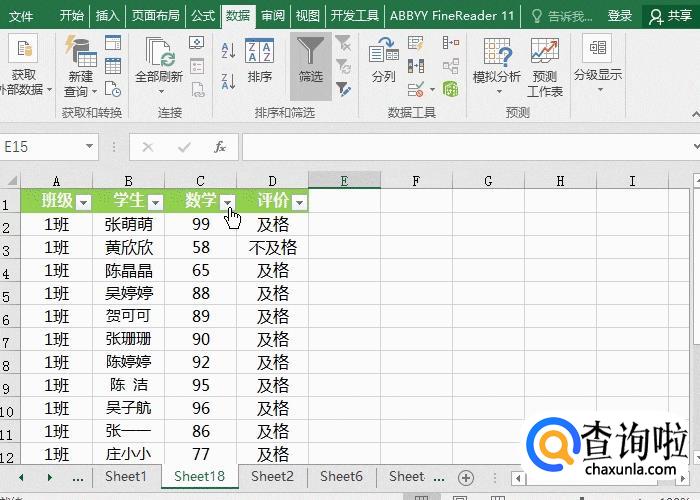
Task: Open the 模拟分析 what-if dropdown
Action: click(x=497, y=66)
